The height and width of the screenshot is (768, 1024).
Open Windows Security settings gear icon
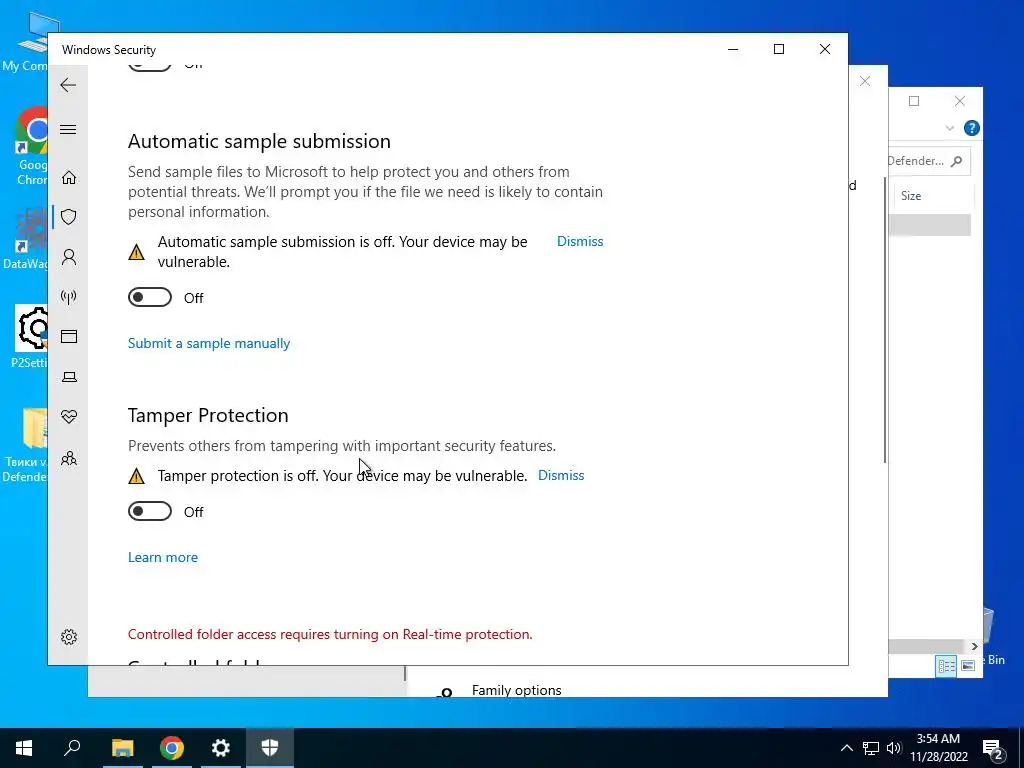(x=69, y=637)
